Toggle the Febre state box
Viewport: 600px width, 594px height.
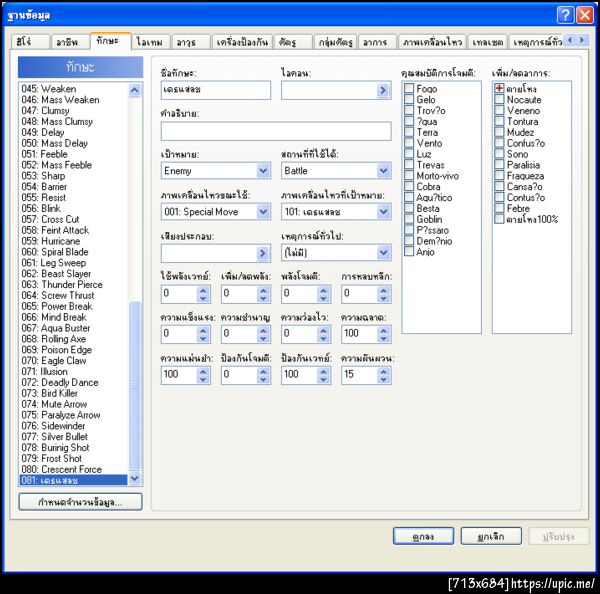pos(499,208)
